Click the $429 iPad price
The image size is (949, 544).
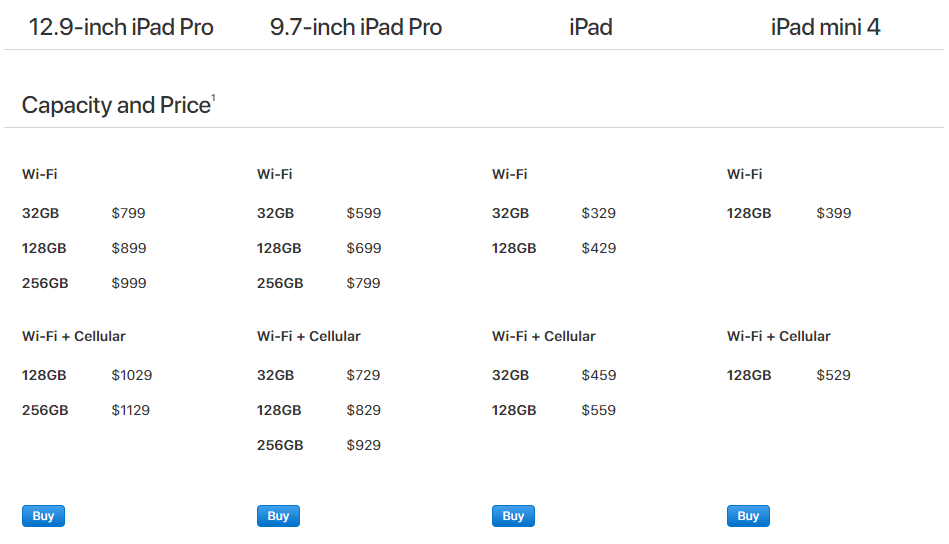599,248
